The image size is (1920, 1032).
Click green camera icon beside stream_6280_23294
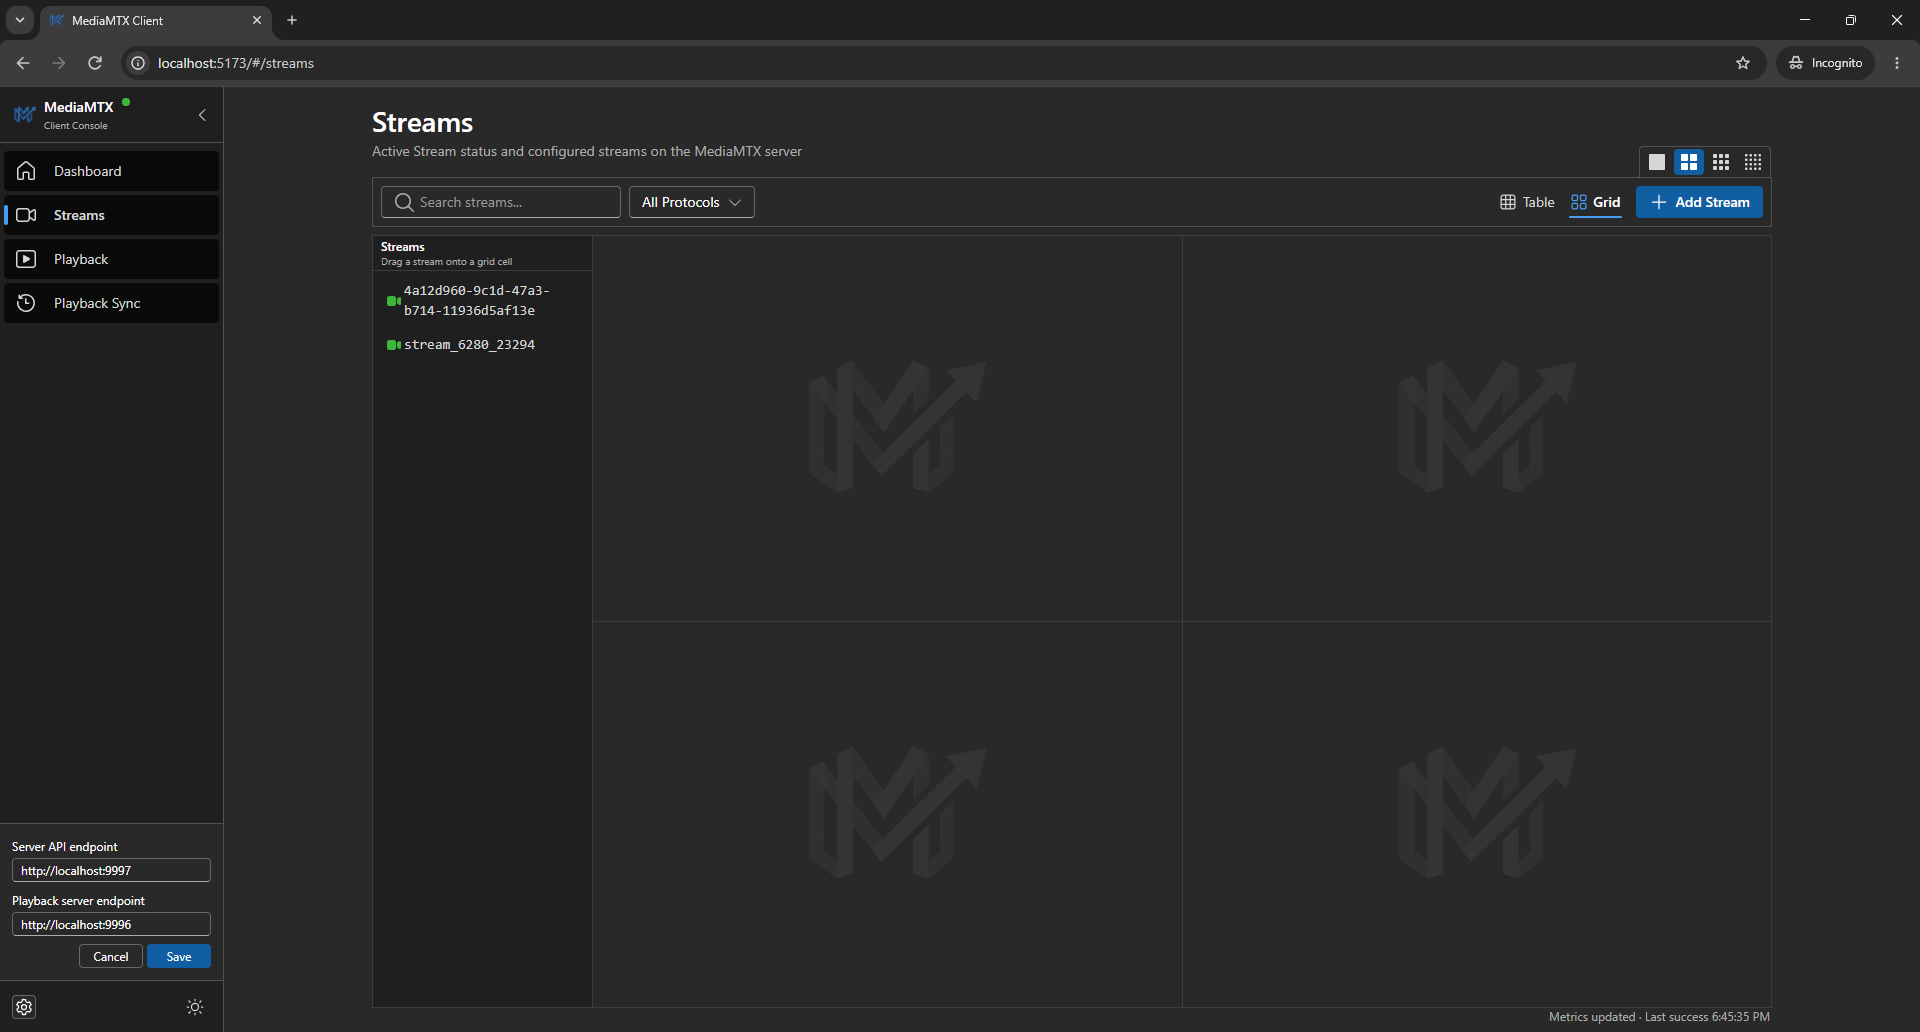pos(394,345)
